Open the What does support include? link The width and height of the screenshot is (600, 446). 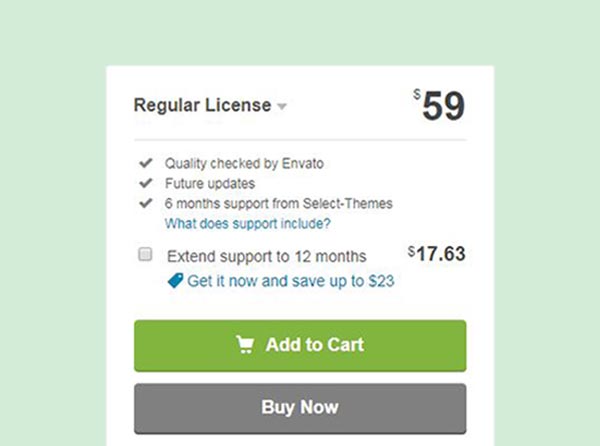(248, 223)
